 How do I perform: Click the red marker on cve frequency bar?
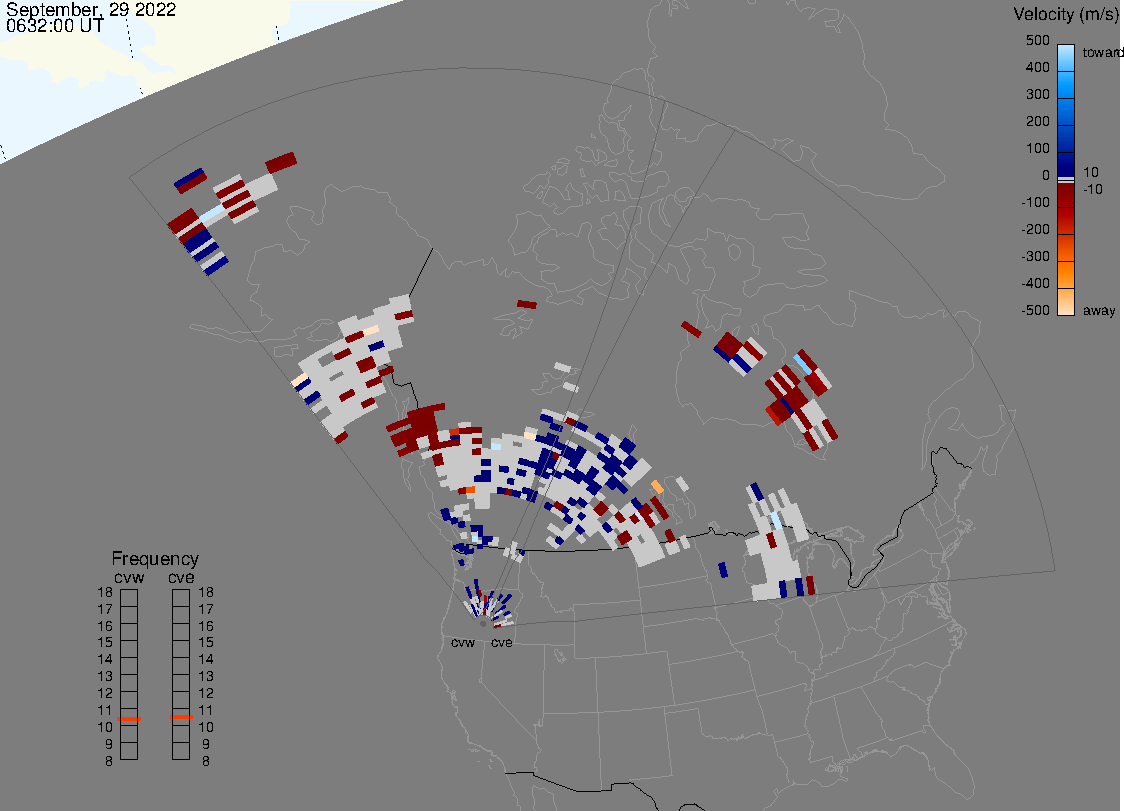(181, 717)
